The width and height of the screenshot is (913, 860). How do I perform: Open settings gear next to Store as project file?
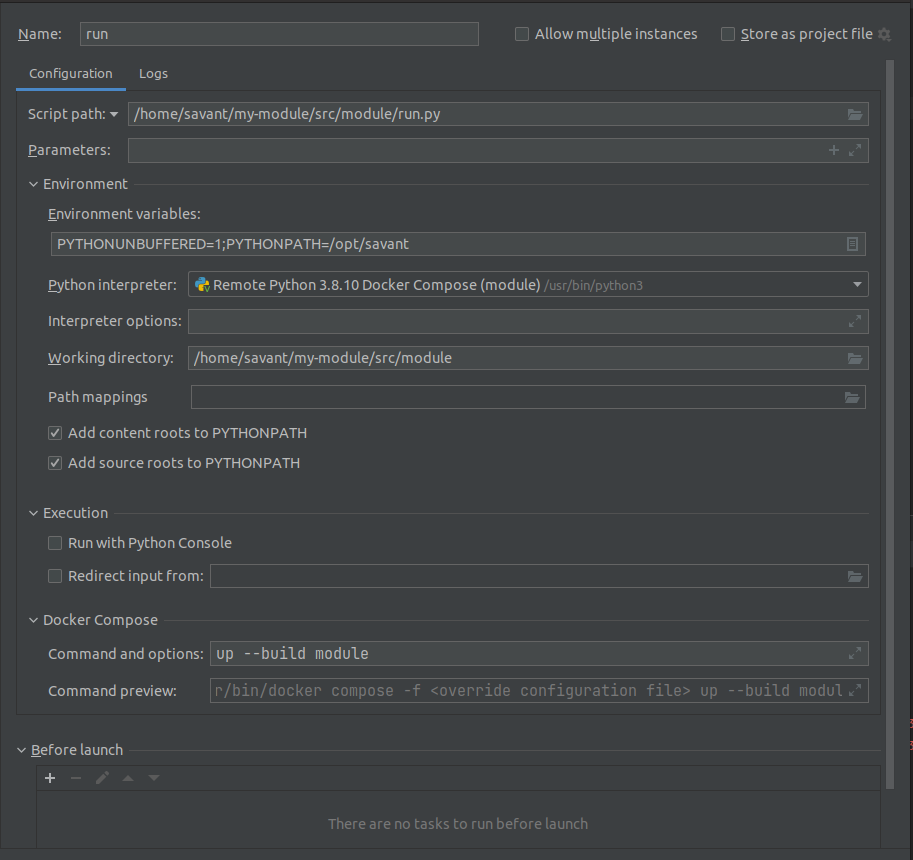[884, 34]
